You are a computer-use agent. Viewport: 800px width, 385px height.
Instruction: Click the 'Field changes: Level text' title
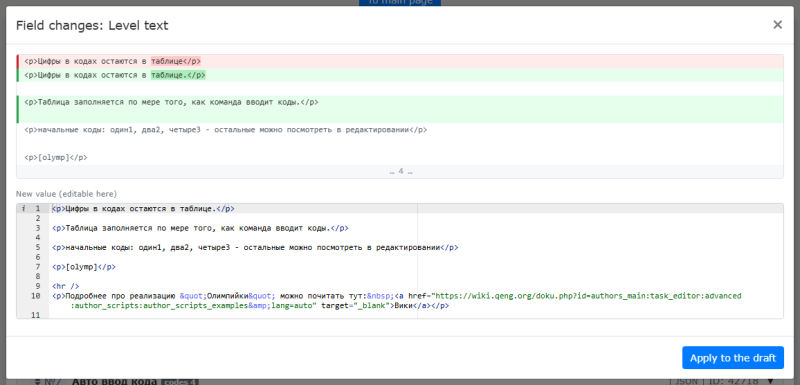pos(92,25)
